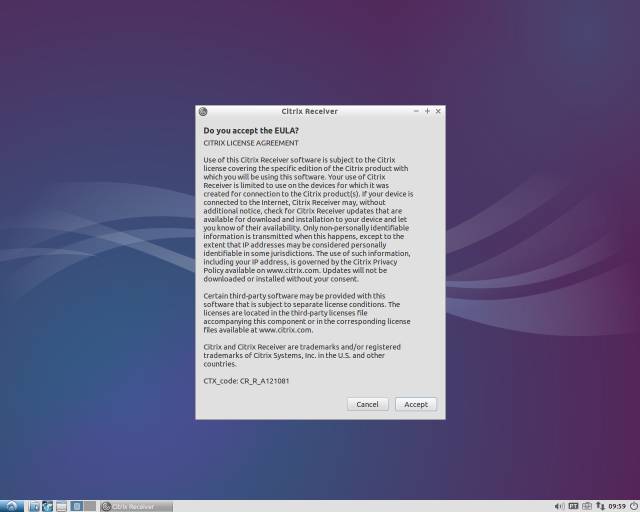This screenshot has height=512, width=640.
Task: Click the 'Do you accept the EULA?' heading
Action: pyautogui.click(x=251, y=131)
